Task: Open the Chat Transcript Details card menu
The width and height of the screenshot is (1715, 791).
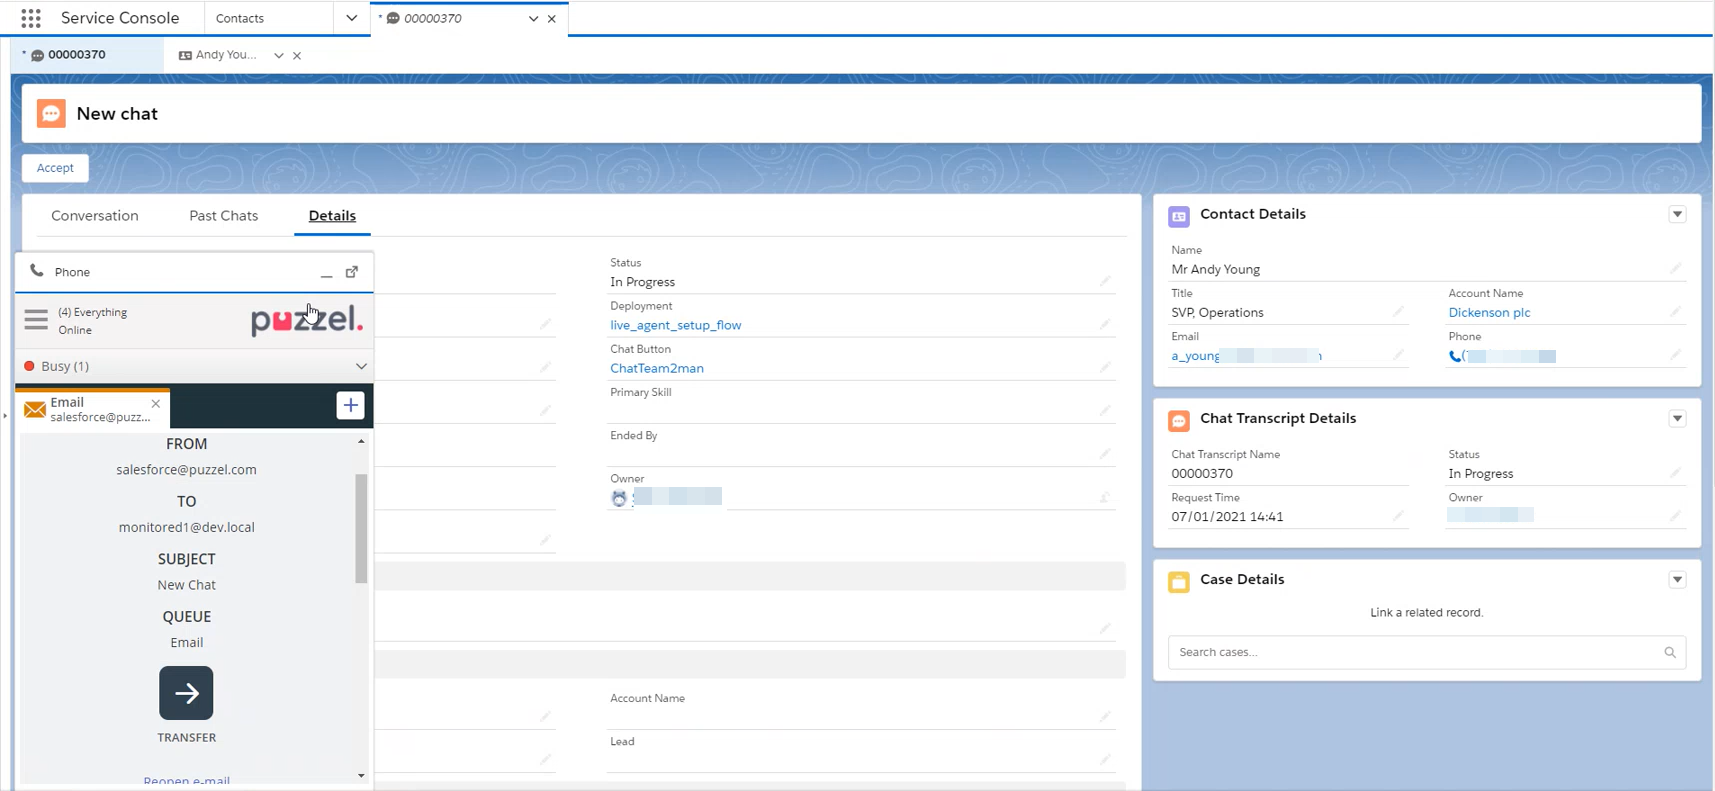Action: click(1677, 419)
